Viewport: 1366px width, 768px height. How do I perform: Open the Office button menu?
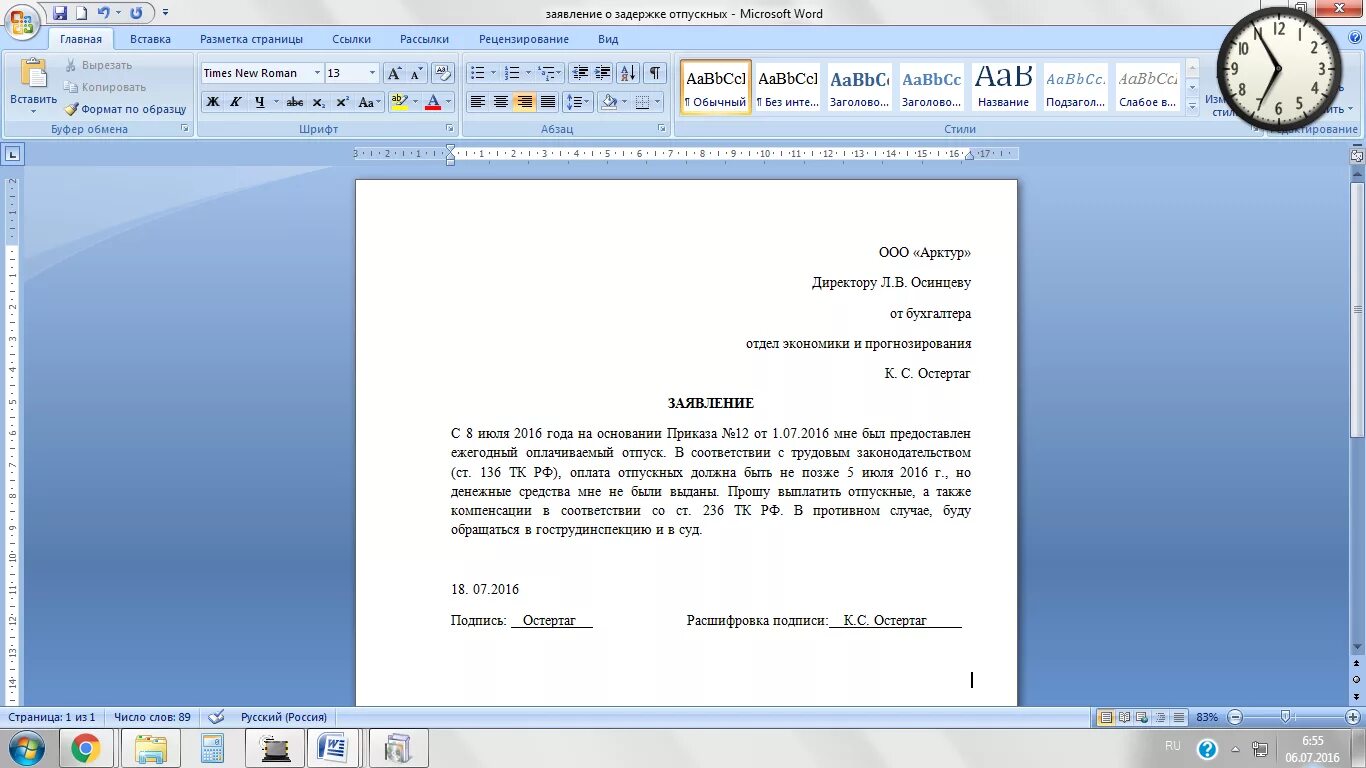[22, 22]
